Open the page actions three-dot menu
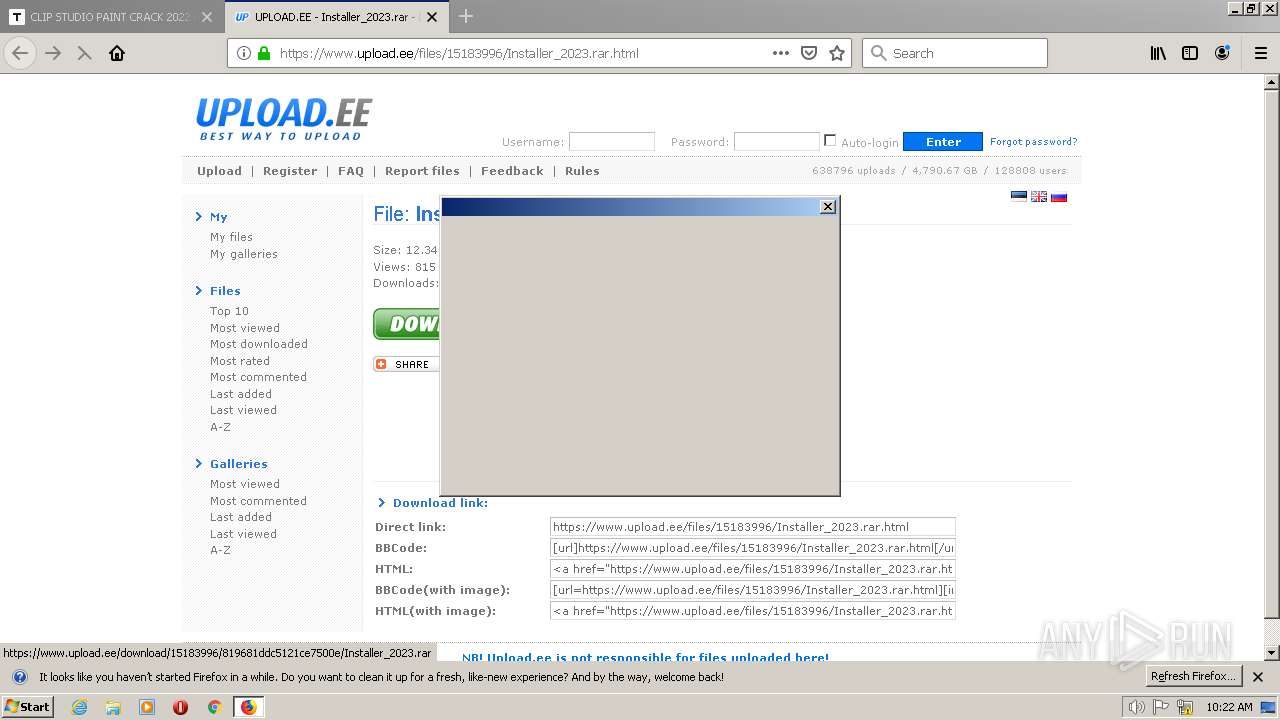The image size is (1280, 720). [x=781, y=53]
